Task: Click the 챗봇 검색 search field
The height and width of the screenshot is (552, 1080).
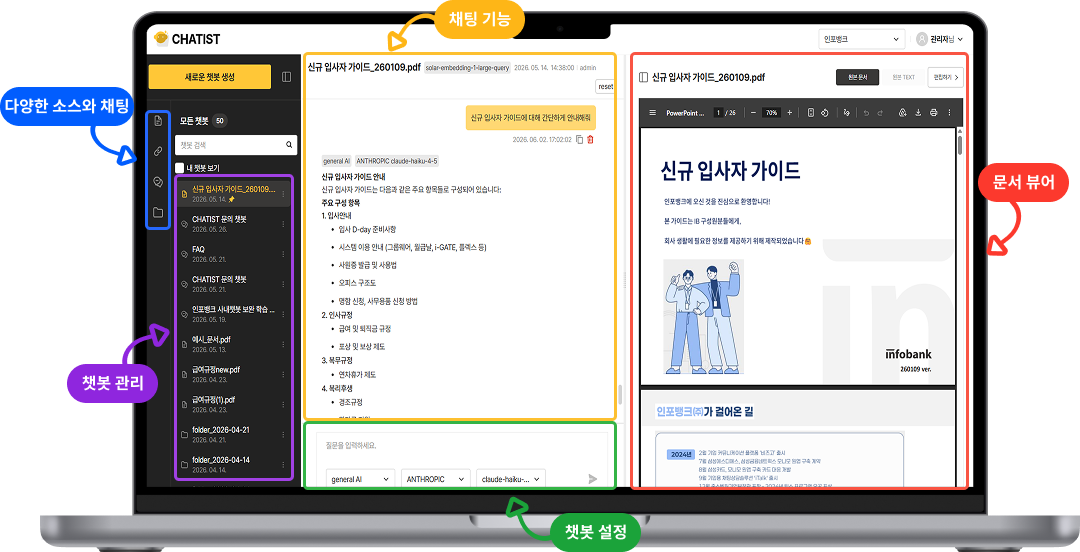Action: click(x=236, y=145)
